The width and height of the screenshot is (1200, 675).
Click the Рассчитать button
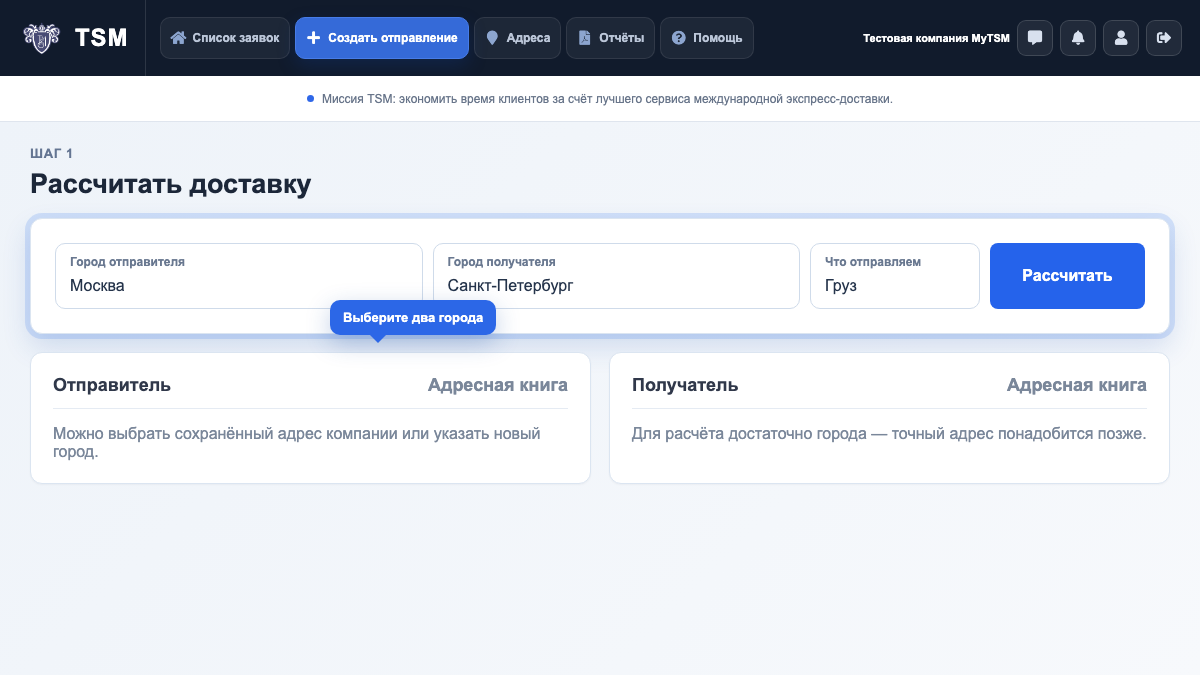tap(1067, 276)
